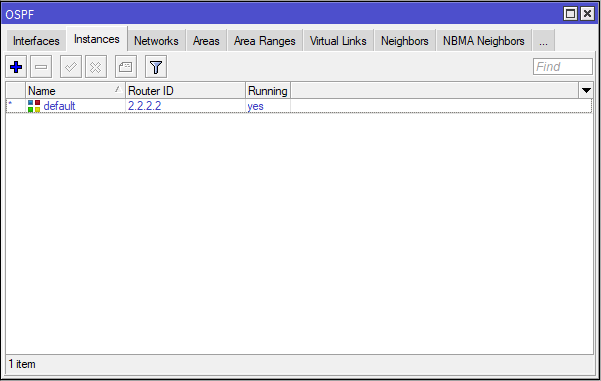This screenshot has width=601, height=381.
Task: Enable instance using the checkmark icon
Action: tap(71, 67)
